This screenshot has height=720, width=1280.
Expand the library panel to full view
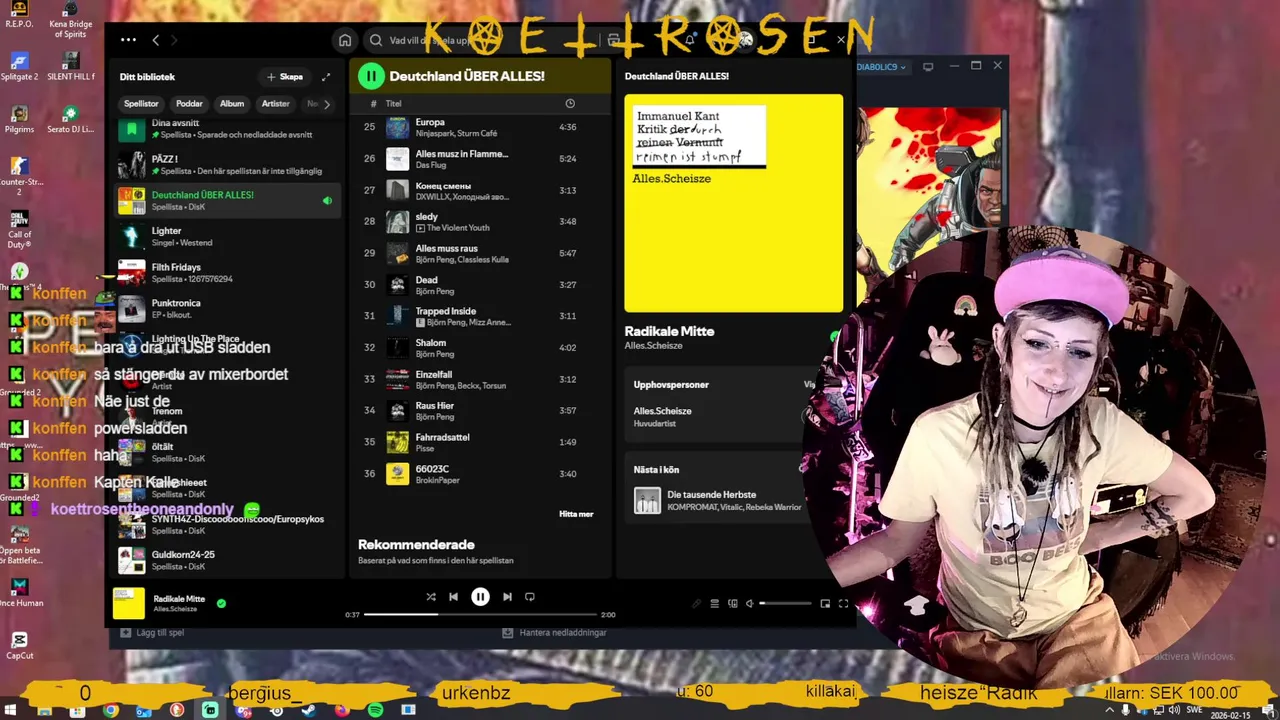click(x=325, y=77)
